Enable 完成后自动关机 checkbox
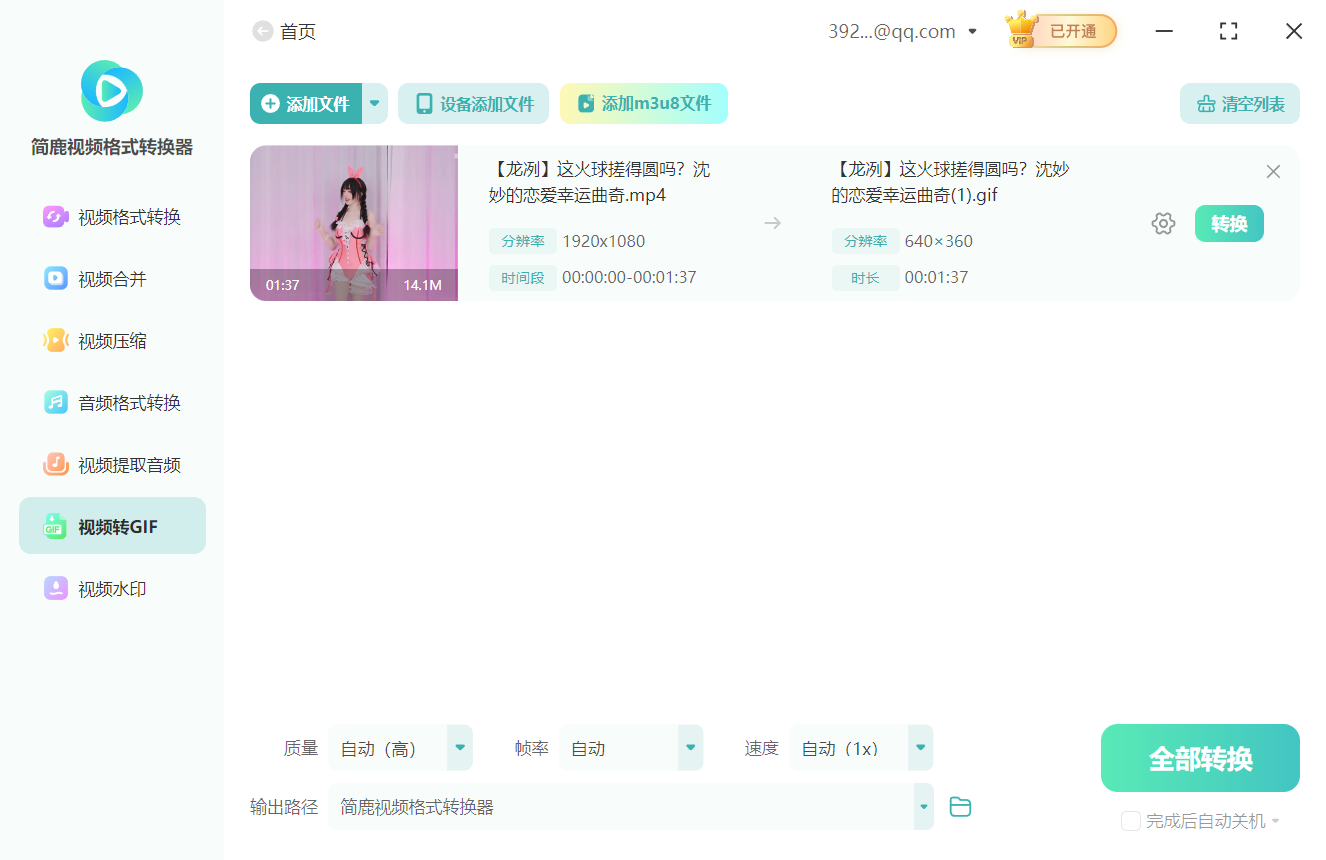The width and height of the screenshot is (1326, 860). 1131,821
